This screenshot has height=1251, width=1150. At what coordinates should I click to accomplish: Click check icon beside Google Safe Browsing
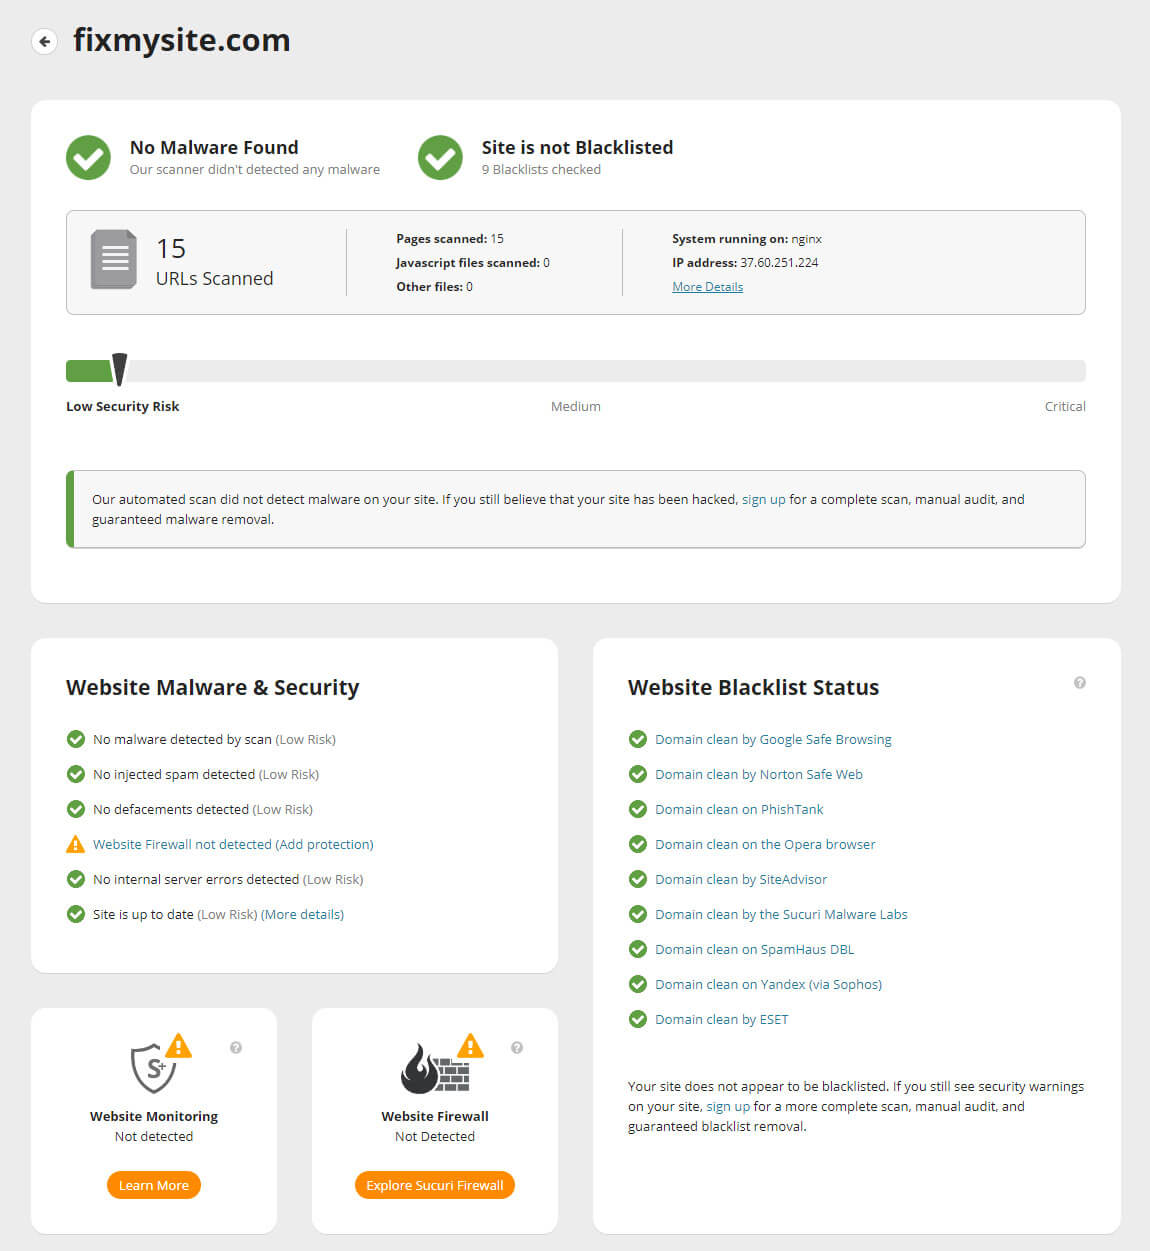638,739
